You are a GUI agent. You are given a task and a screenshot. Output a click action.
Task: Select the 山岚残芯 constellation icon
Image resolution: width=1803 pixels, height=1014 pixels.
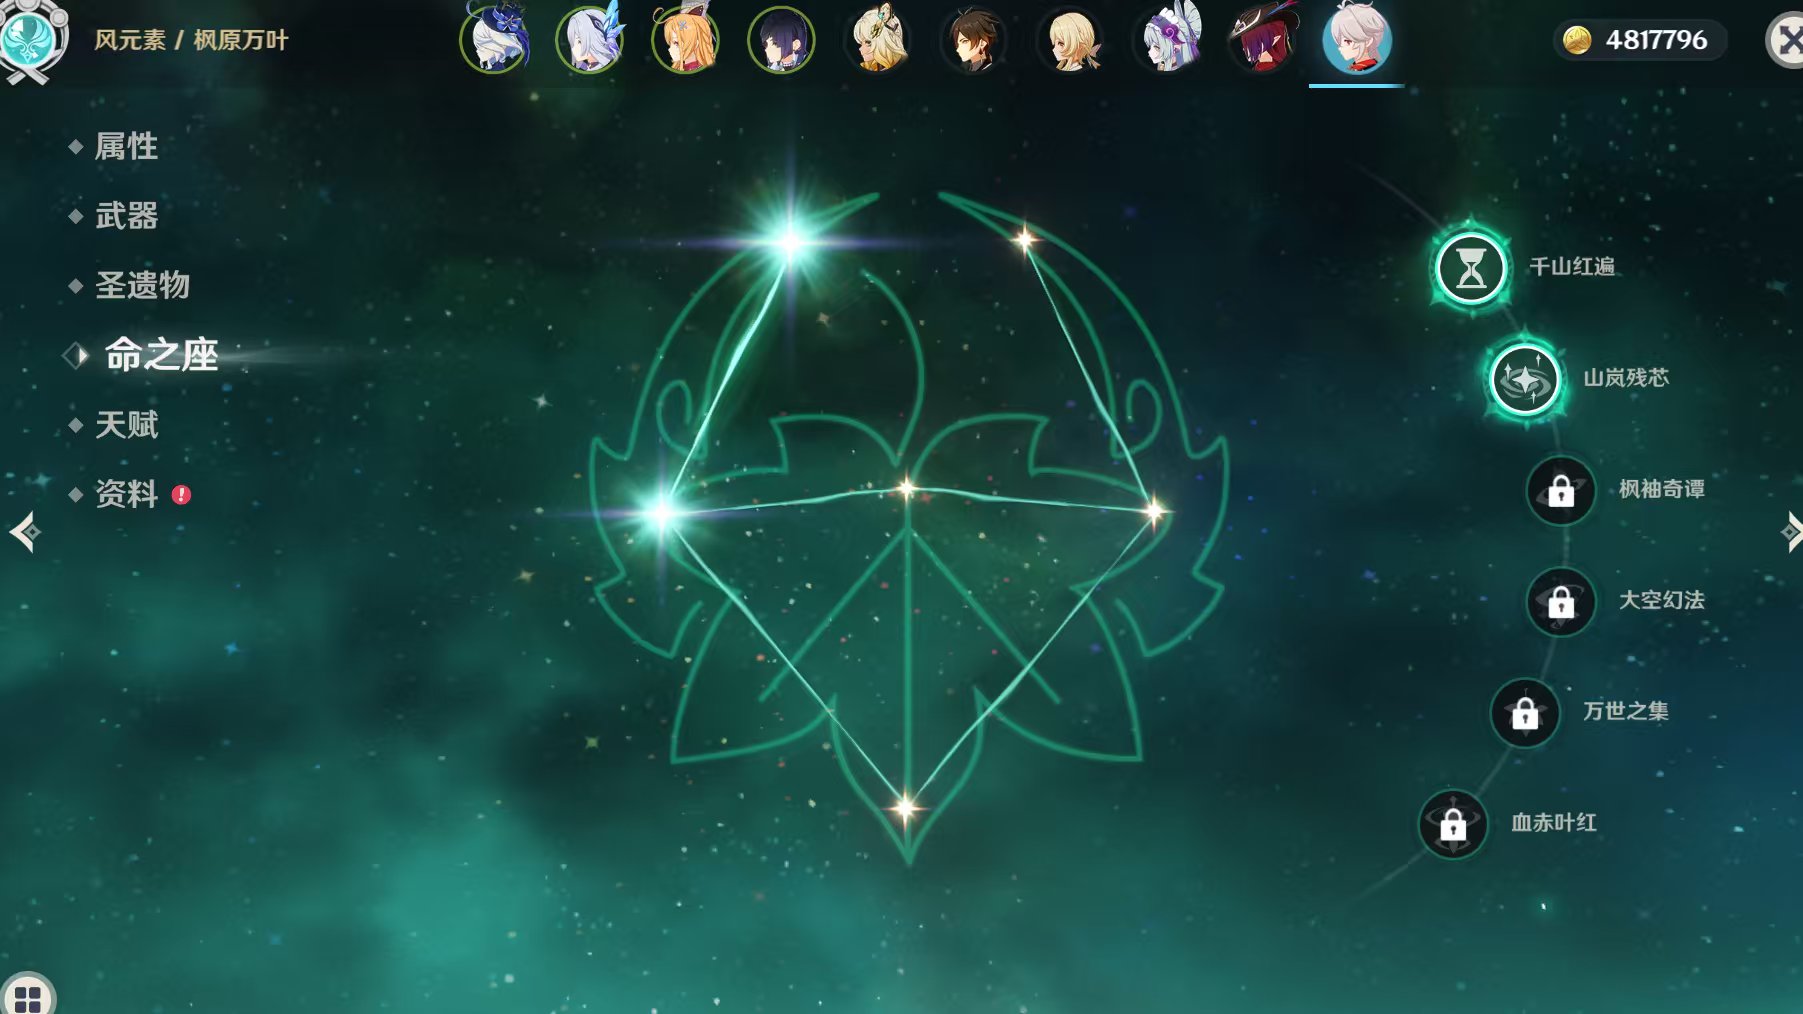pos(1524,379)
